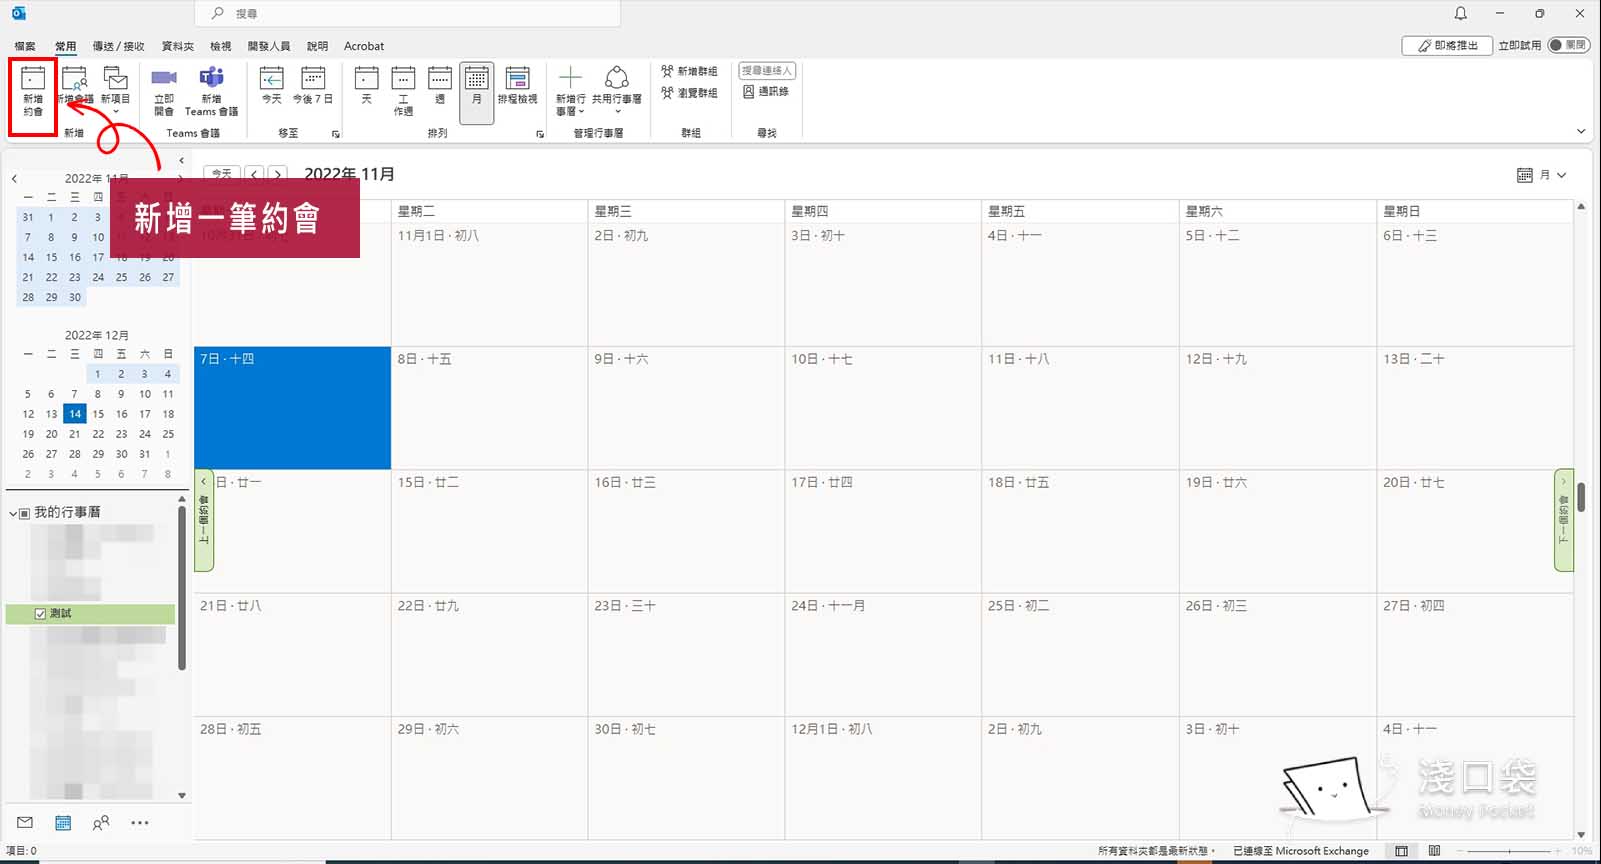Go to Mail in navigation bar
This screenshot has height=864, width=1601.
click(25, 823)
